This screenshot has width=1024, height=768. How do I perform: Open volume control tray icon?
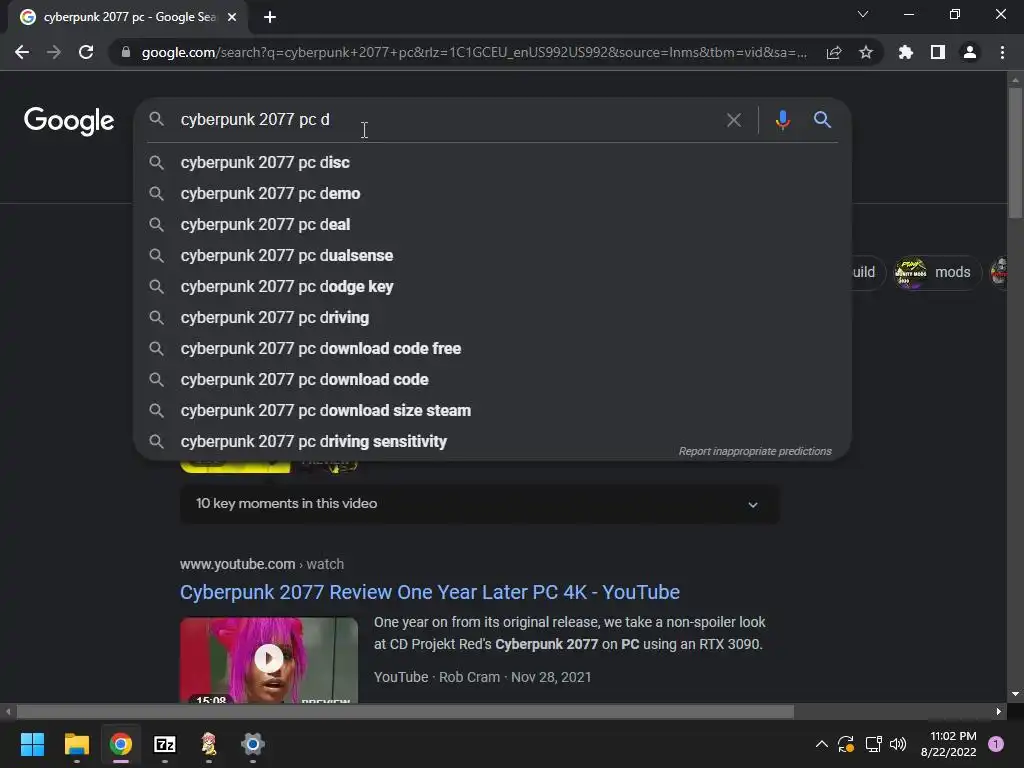898,744
